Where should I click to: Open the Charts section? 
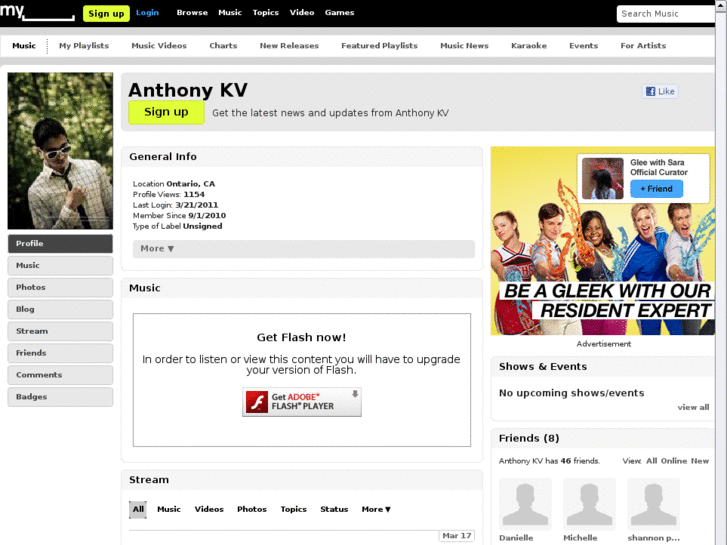pyautogui.click(x=223, y=45)
